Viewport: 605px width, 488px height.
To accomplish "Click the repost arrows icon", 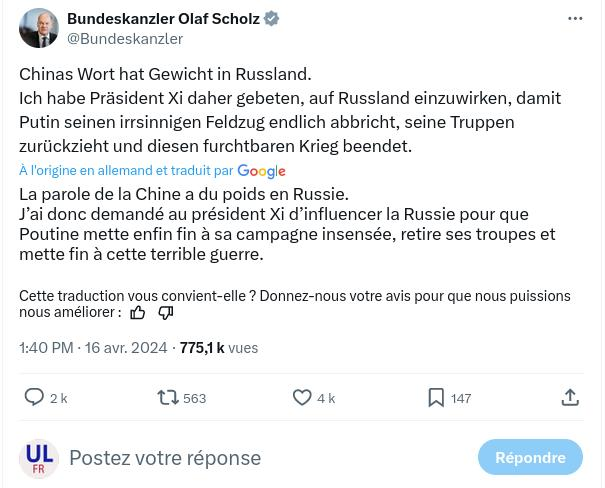I will point(167,397).
